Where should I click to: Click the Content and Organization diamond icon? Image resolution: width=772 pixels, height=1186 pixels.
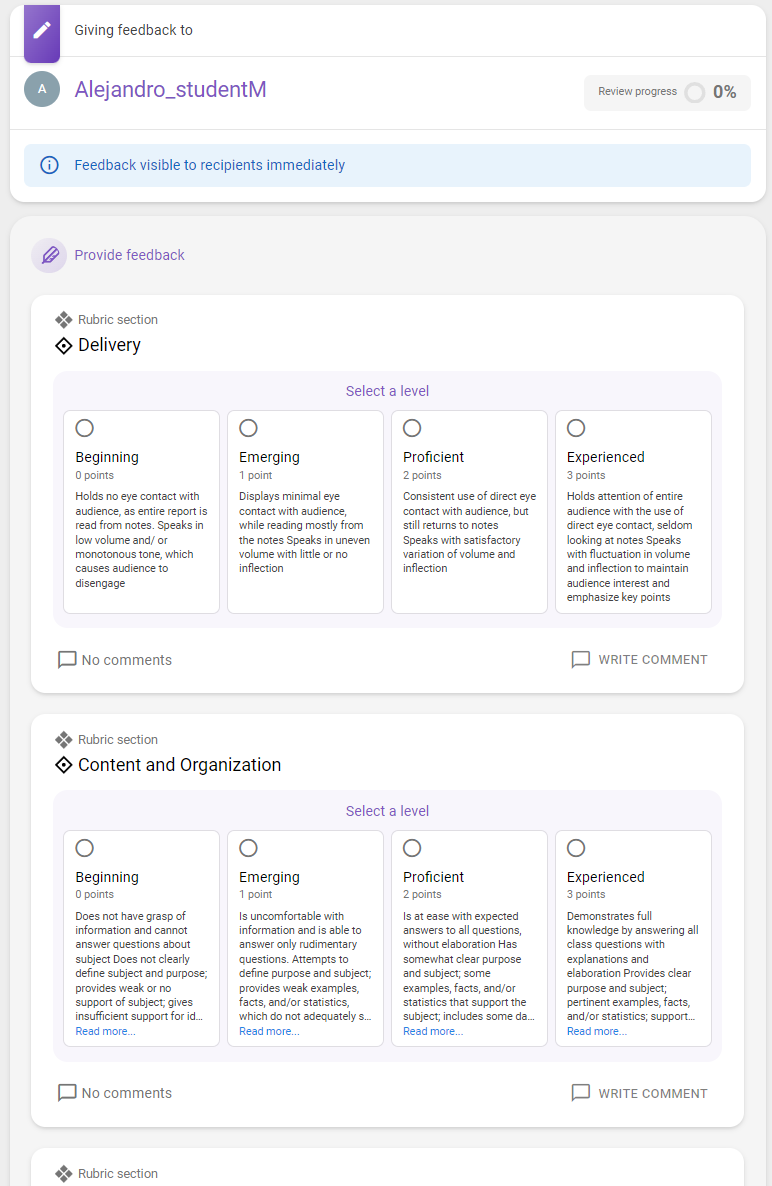[x=63, y=765]
